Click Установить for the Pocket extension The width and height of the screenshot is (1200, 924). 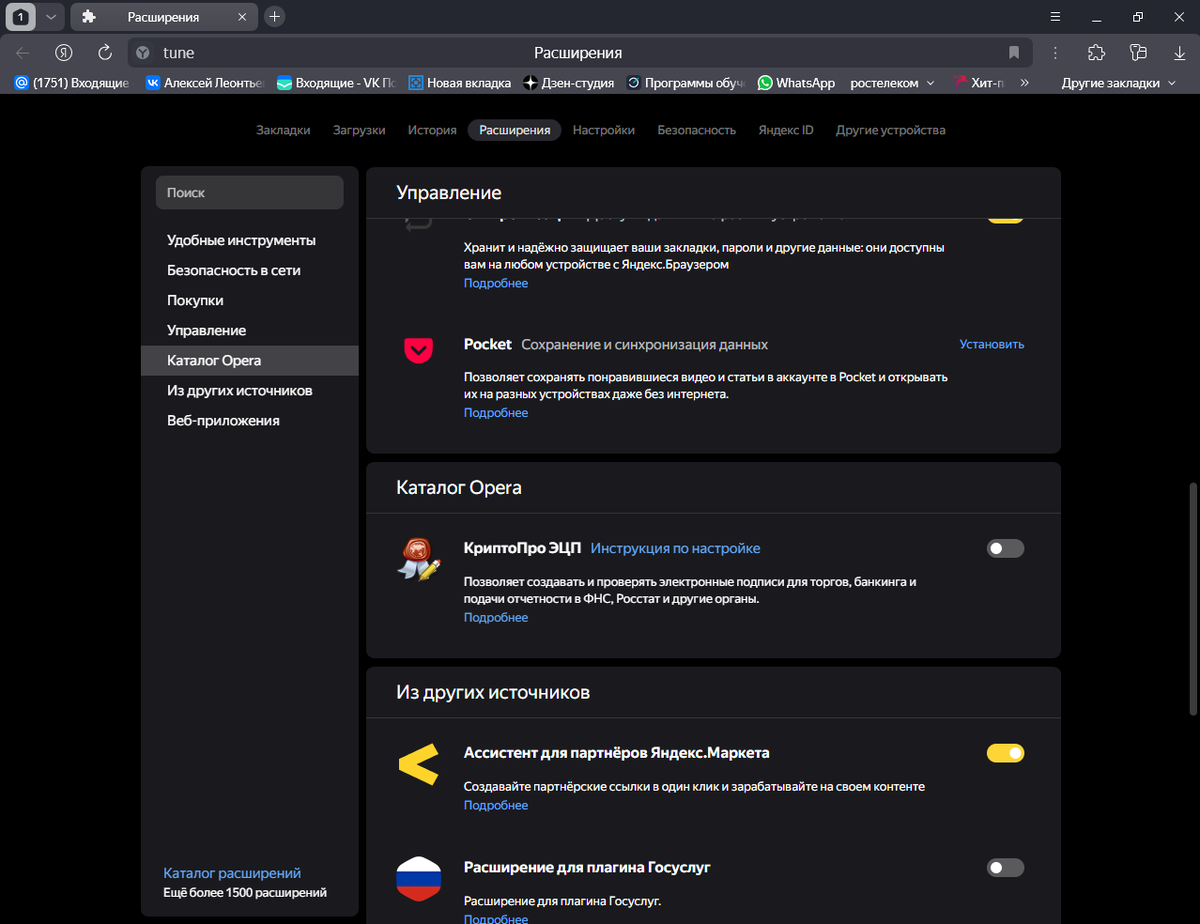[x=991, y=344]
